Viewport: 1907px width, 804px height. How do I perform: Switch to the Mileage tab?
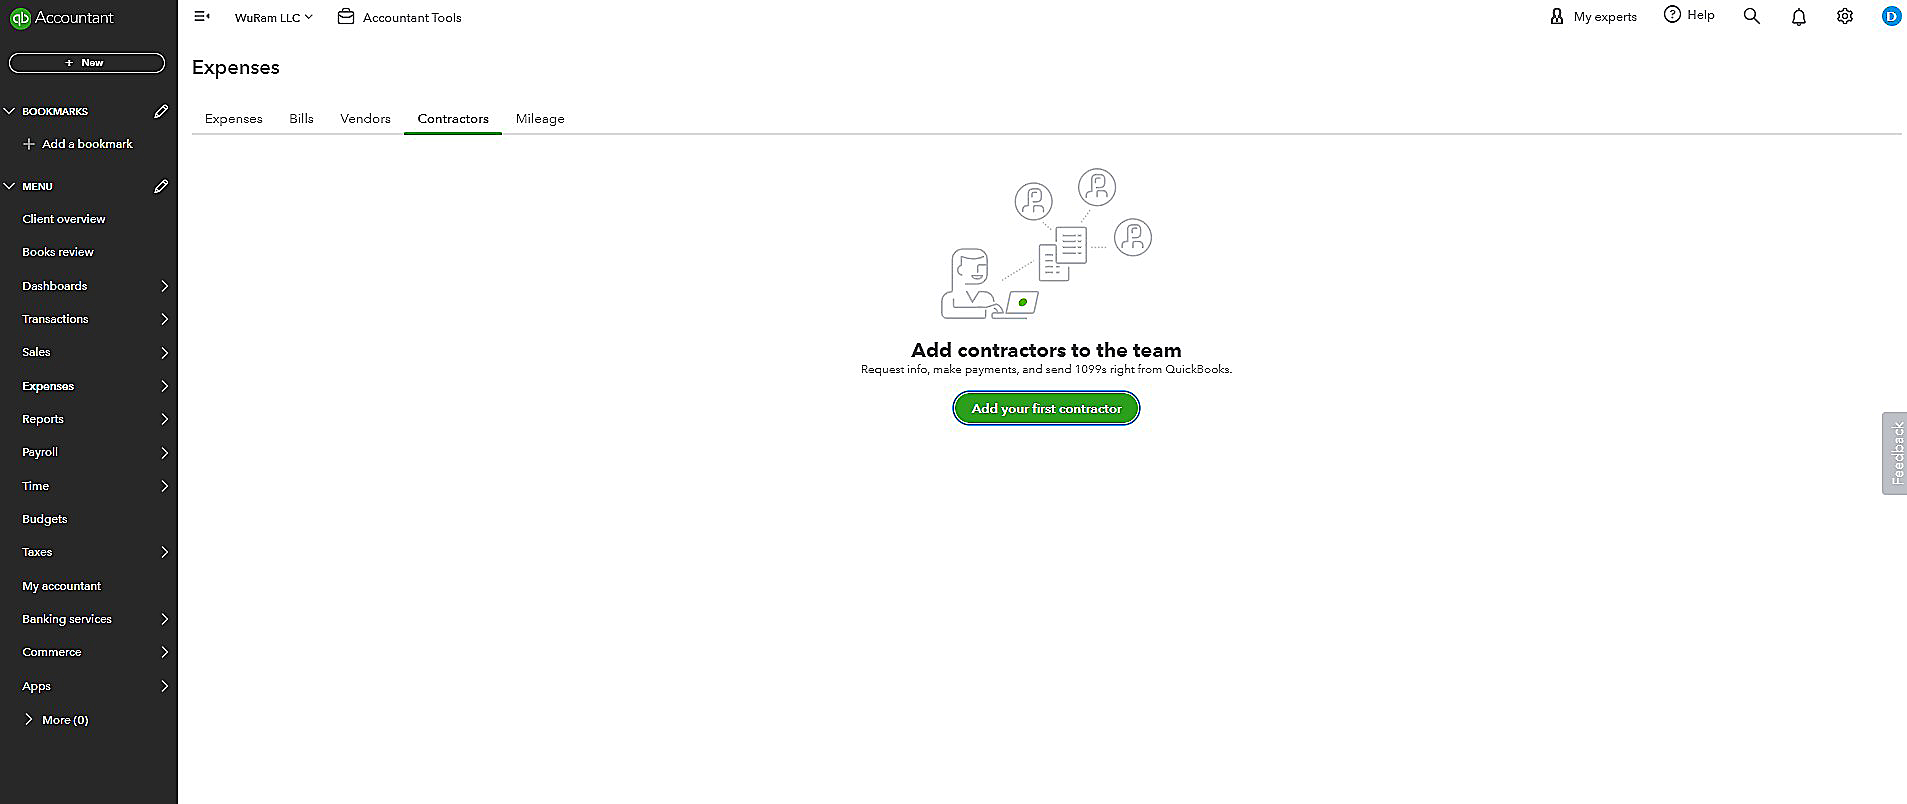(540, 119)
